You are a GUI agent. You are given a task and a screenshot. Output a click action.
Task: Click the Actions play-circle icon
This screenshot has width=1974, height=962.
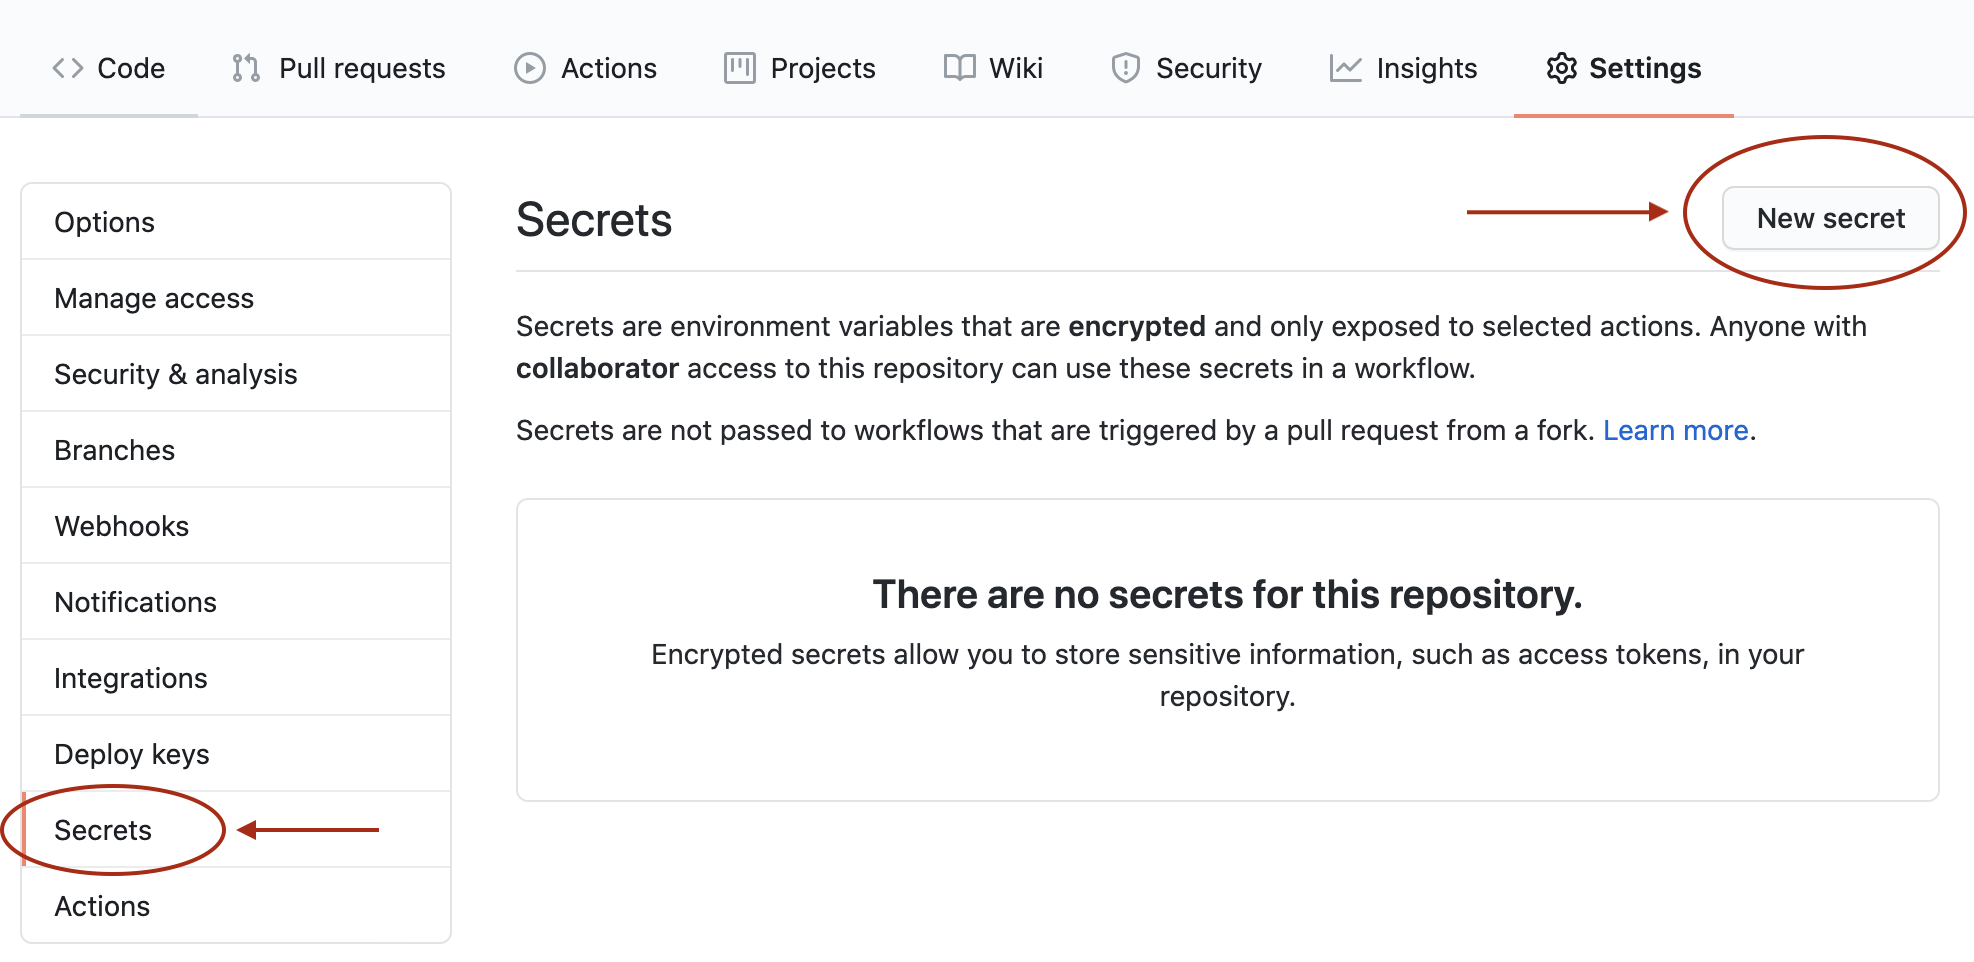point(528,68)
